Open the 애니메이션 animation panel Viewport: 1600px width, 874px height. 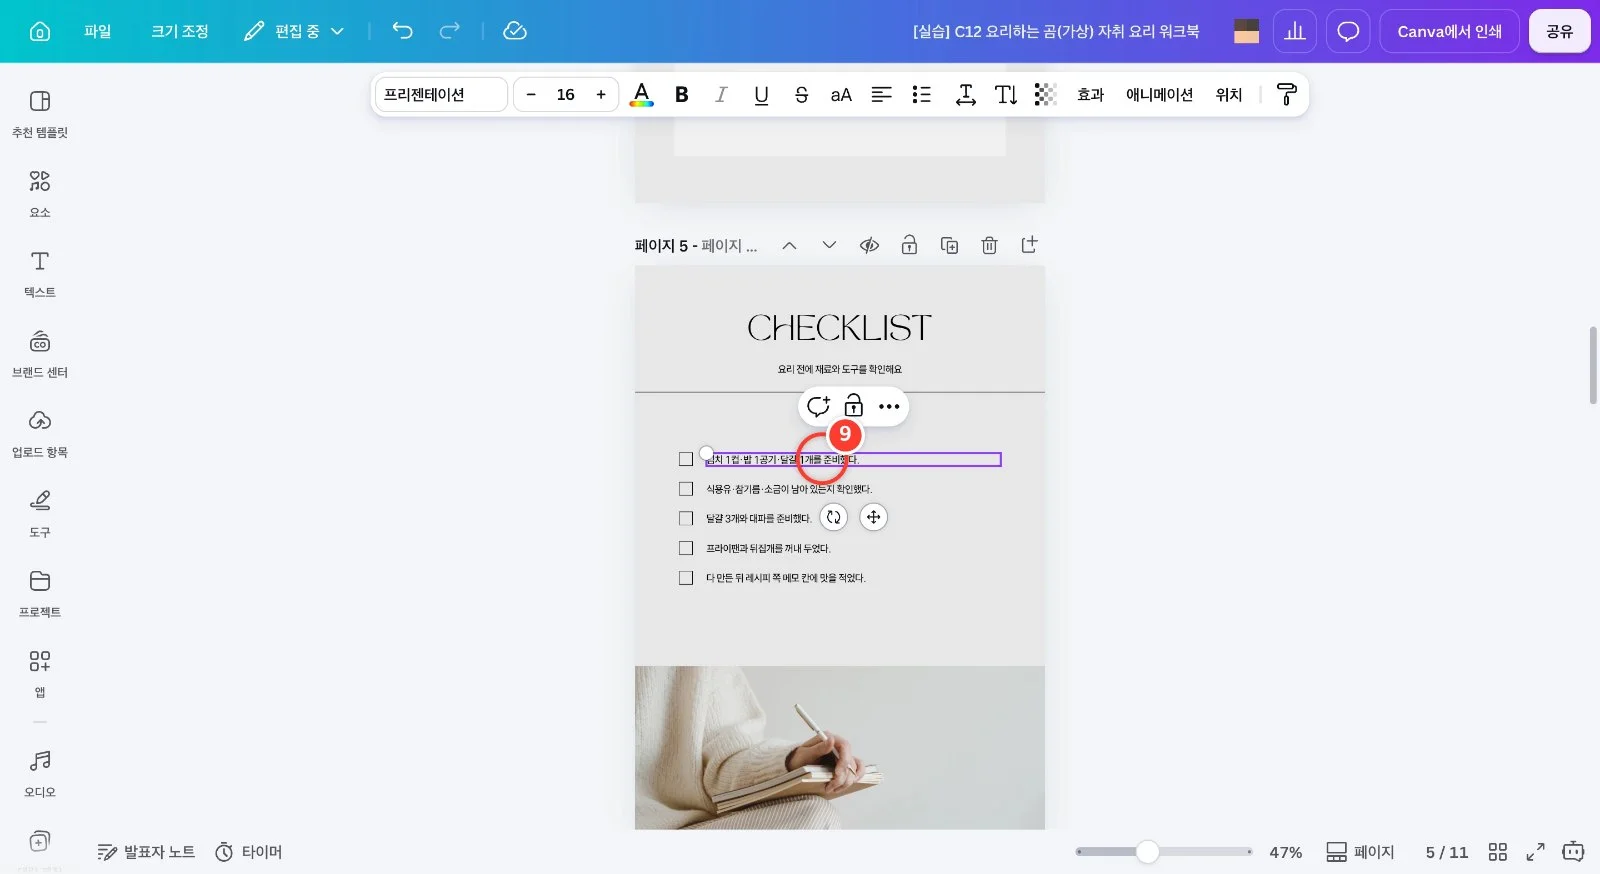click(x=1160, y=94)
